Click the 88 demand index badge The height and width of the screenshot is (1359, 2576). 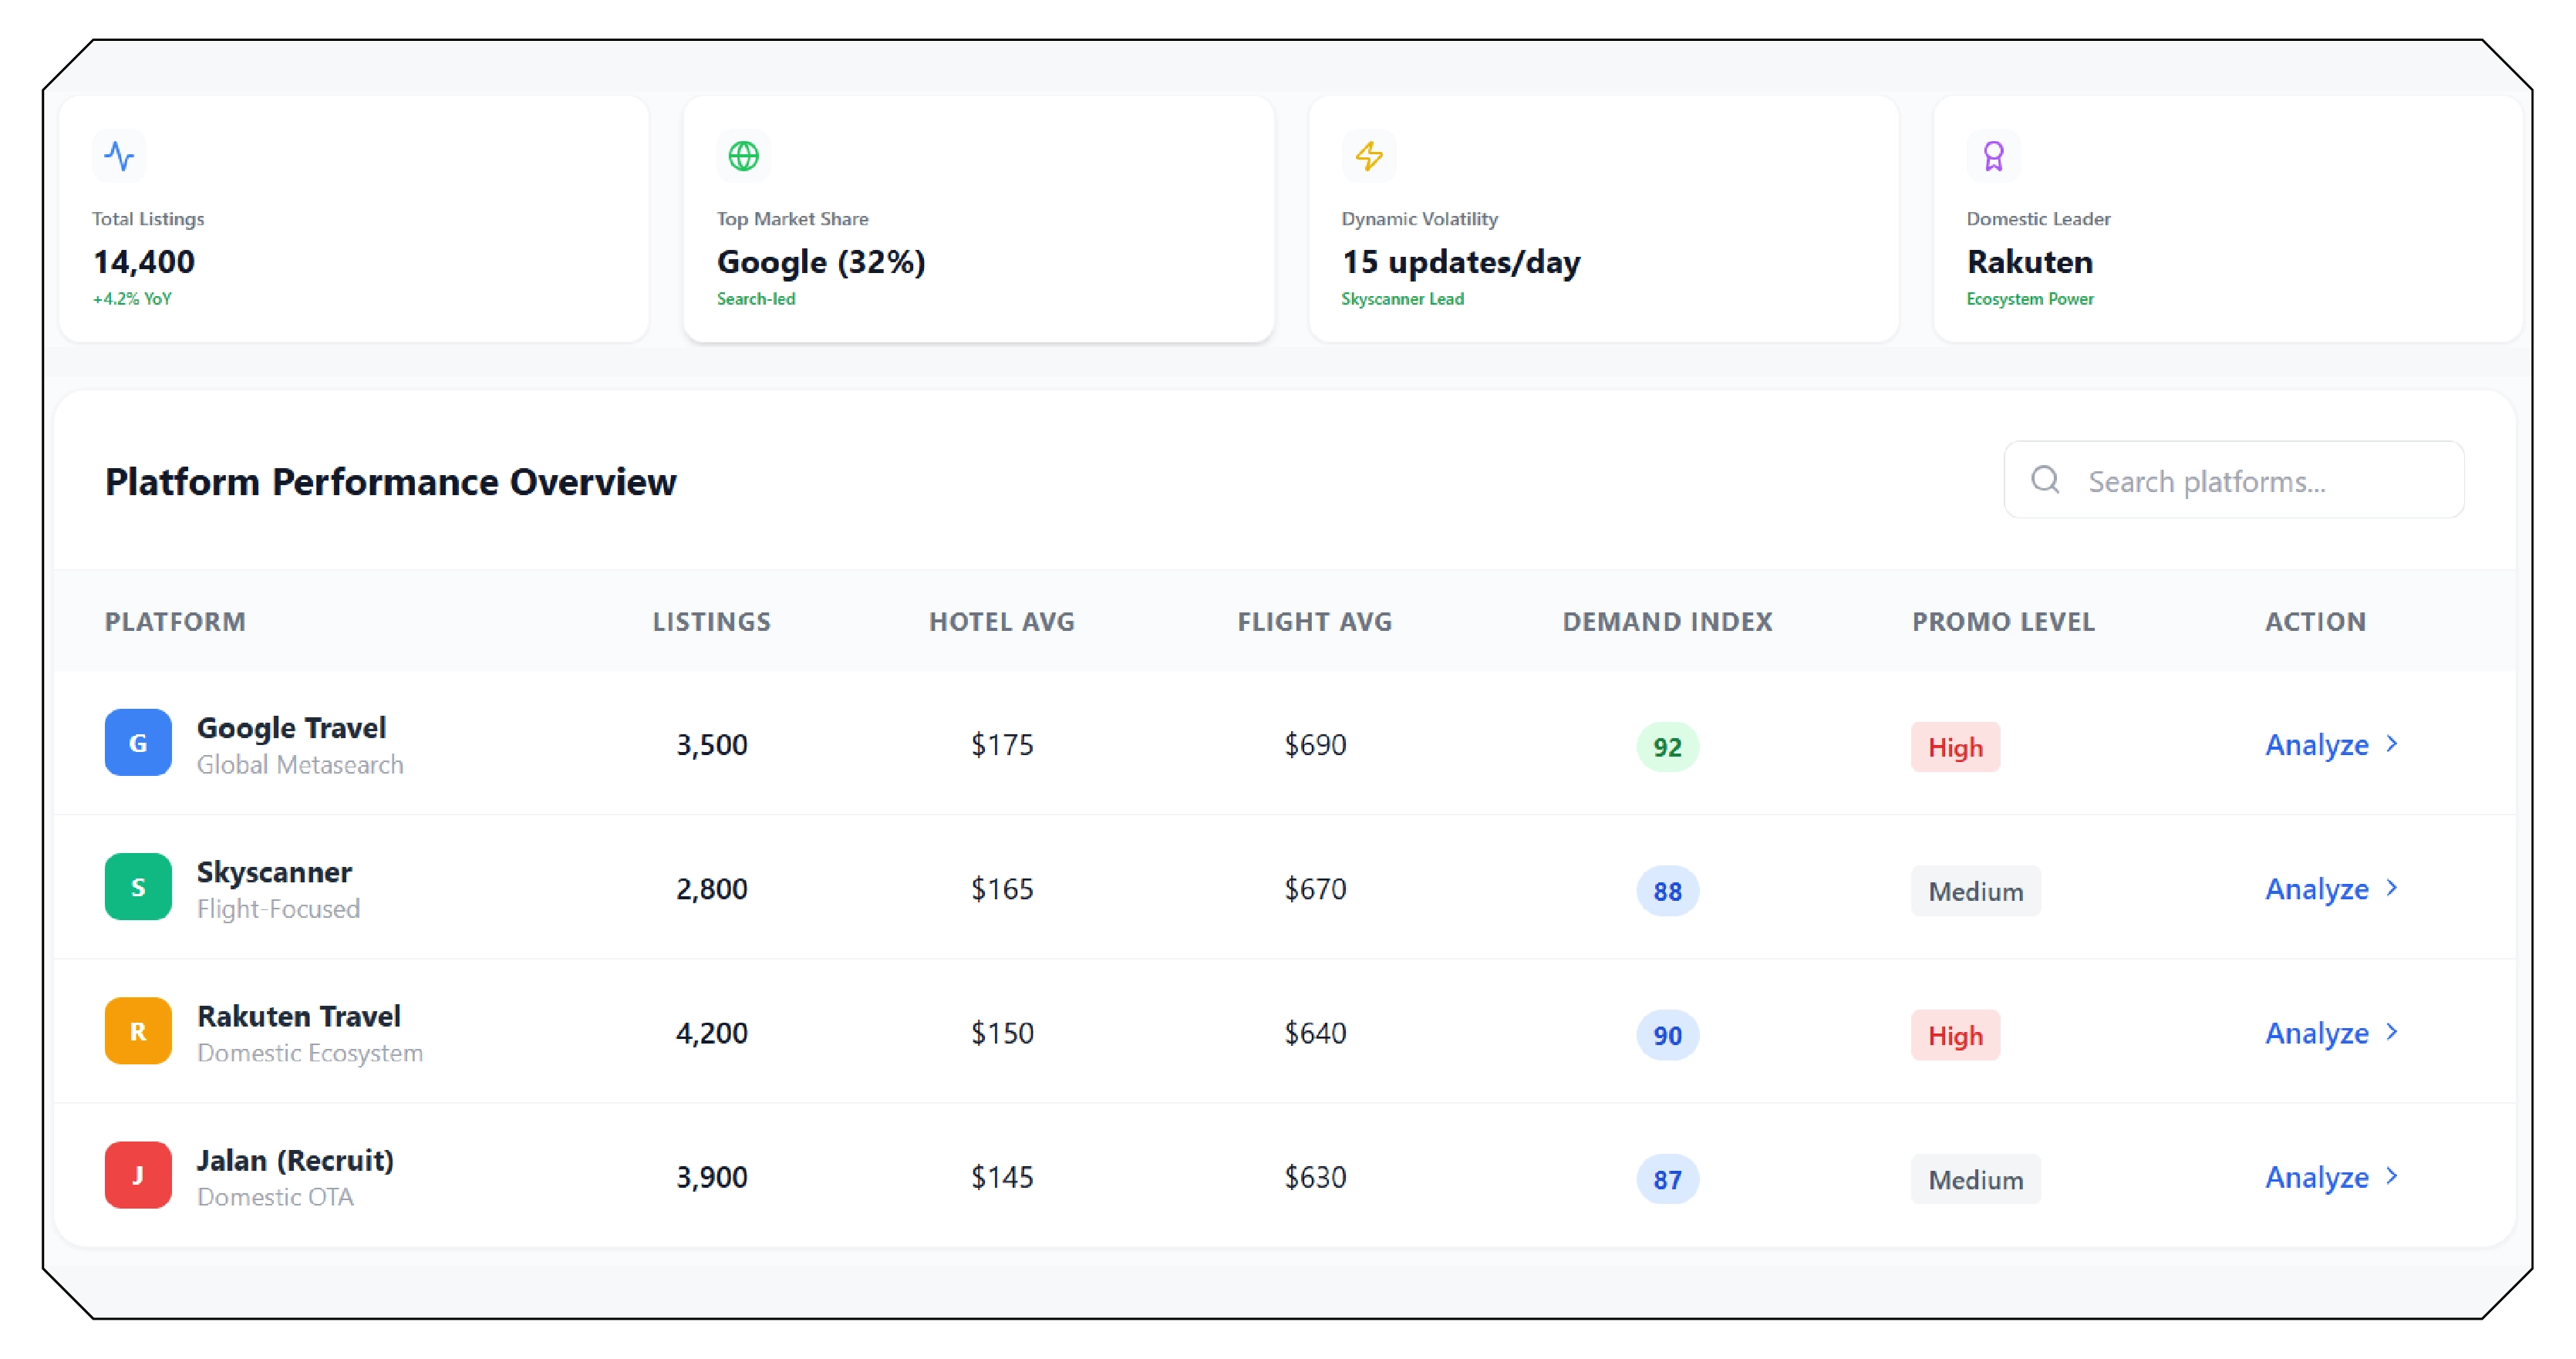(x=1667, y=891)
